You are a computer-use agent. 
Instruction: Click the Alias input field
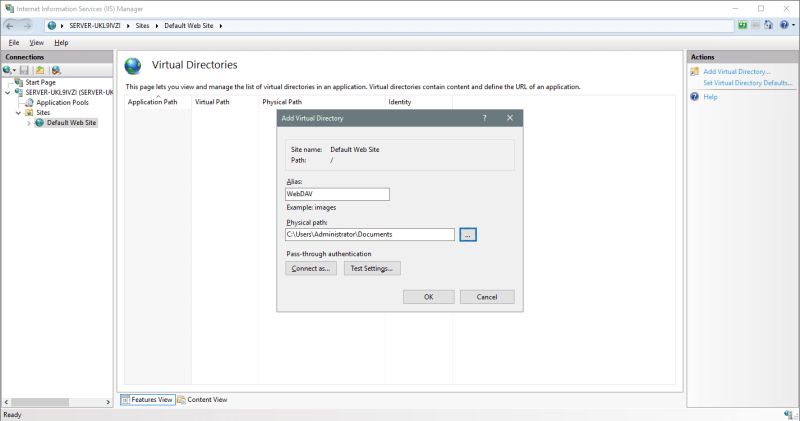click(337, 194)
